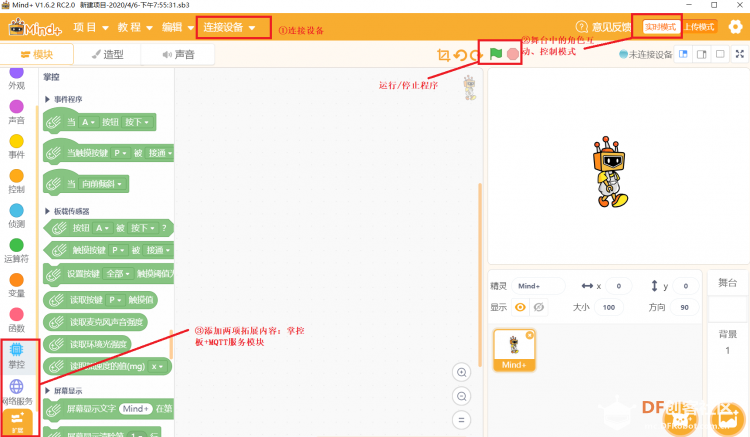
Task: Open the 按下 dropdown in 当按钮 hat block
Action: (137, 122)
